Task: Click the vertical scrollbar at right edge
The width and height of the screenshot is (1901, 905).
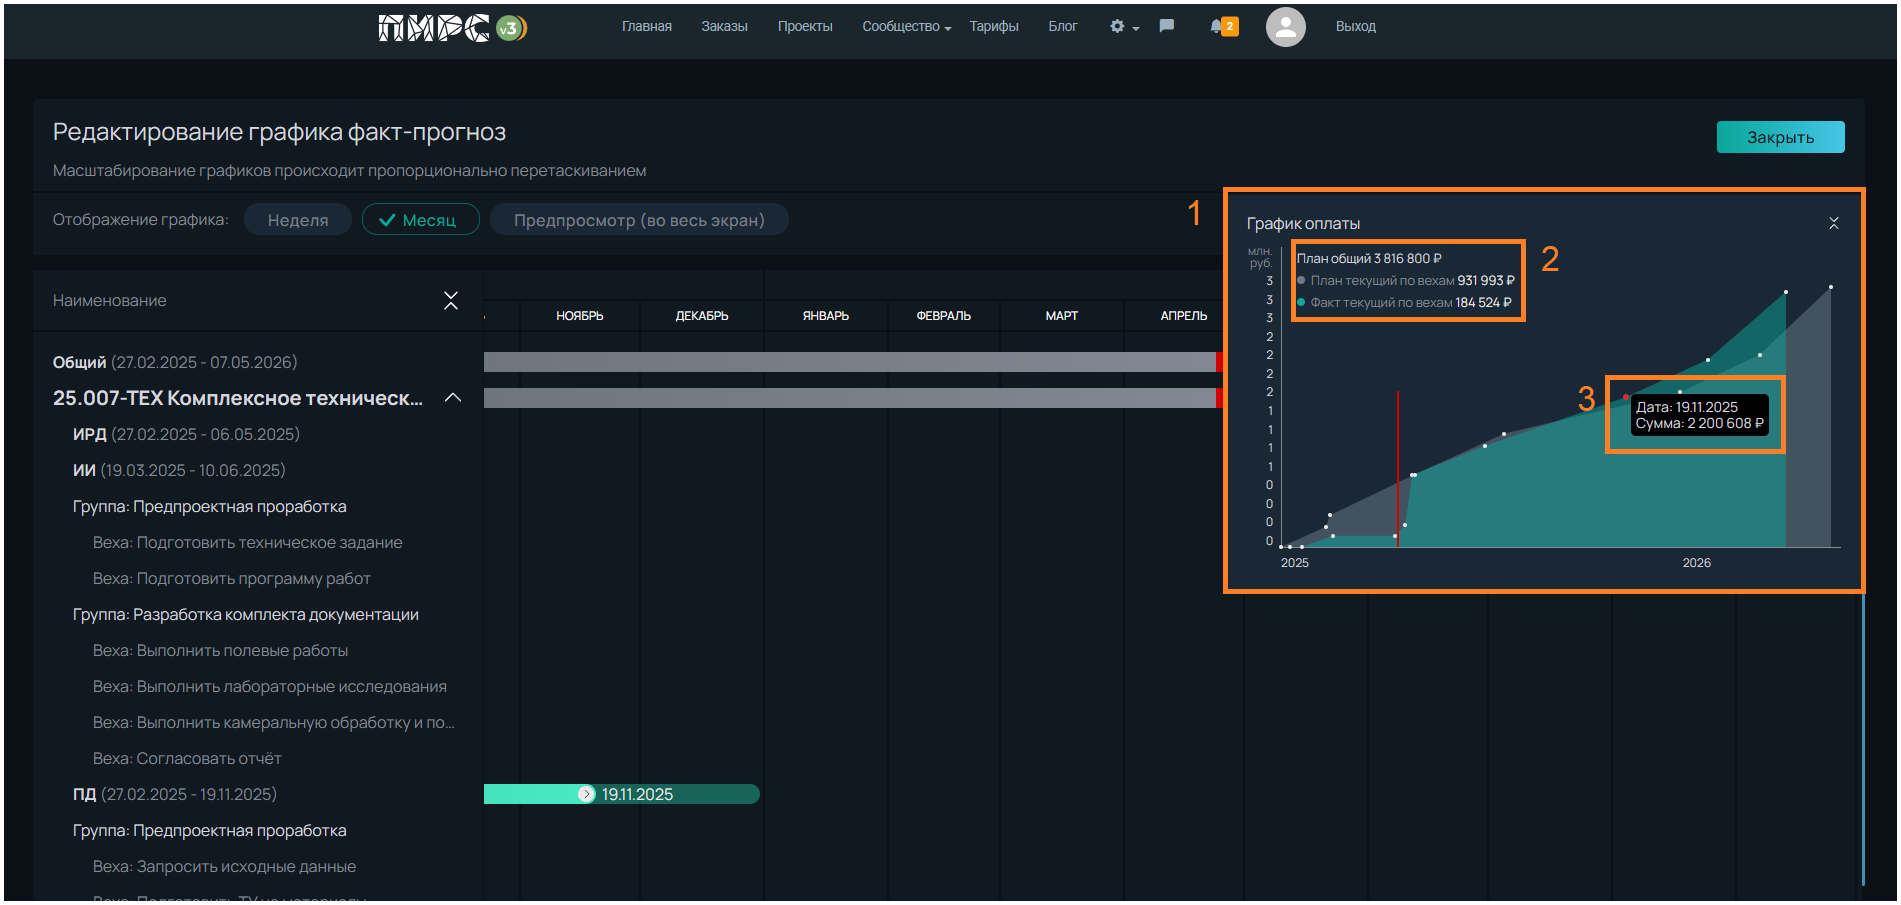Action: (1863, 740)
